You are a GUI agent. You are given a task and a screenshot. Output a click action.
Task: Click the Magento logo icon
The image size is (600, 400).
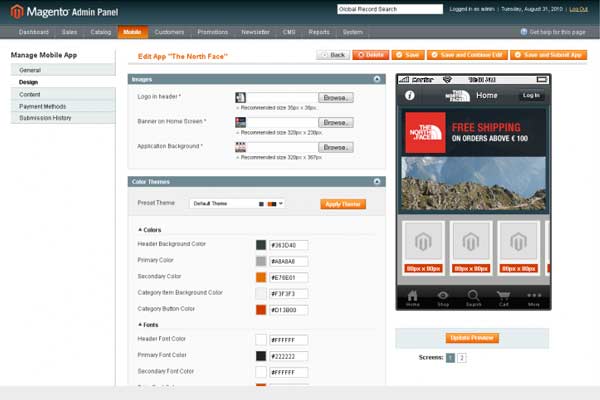point(17,11)
